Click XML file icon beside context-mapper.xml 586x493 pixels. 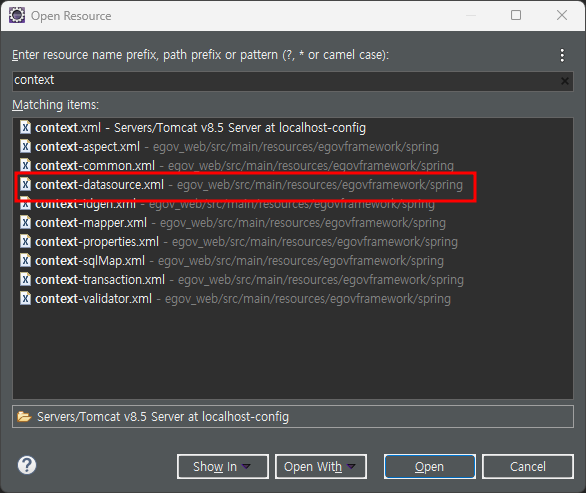pyautogui.click(x=25, y=223)
